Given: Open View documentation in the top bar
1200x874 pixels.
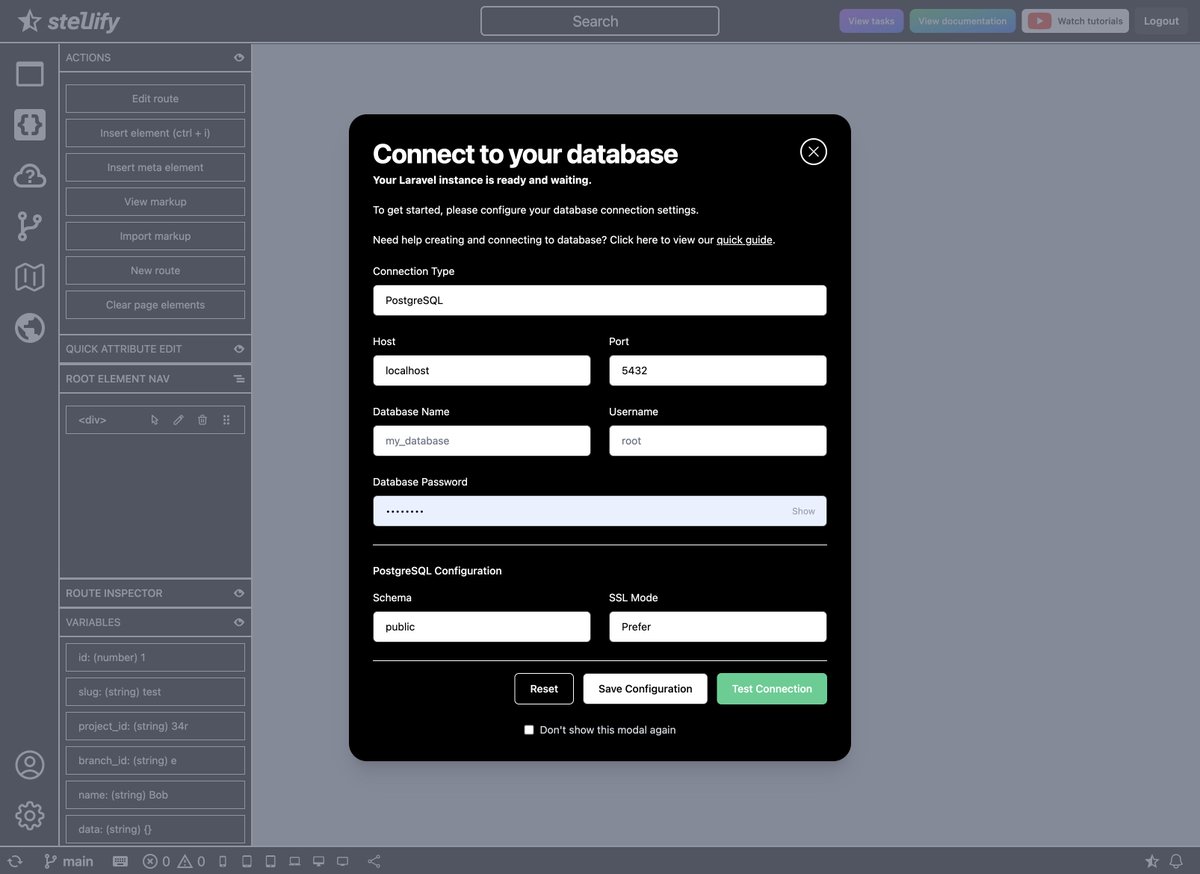Looking at the screenshot, I should [962, 20].
